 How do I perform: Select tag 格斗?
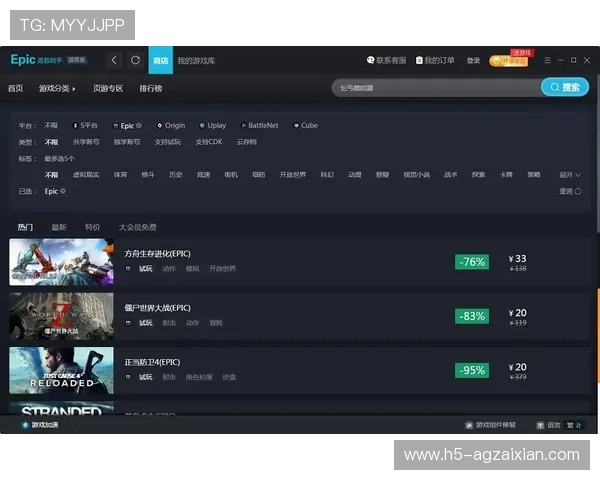tap(148, 175)
